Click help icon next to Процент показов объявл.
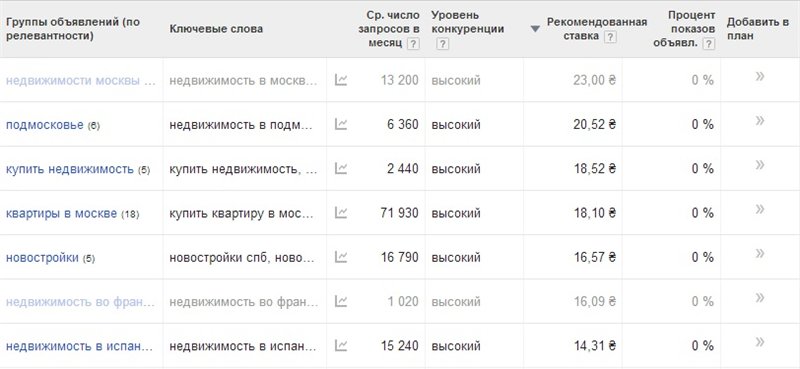This screenshot has width=800, height=369. (708, 44)
